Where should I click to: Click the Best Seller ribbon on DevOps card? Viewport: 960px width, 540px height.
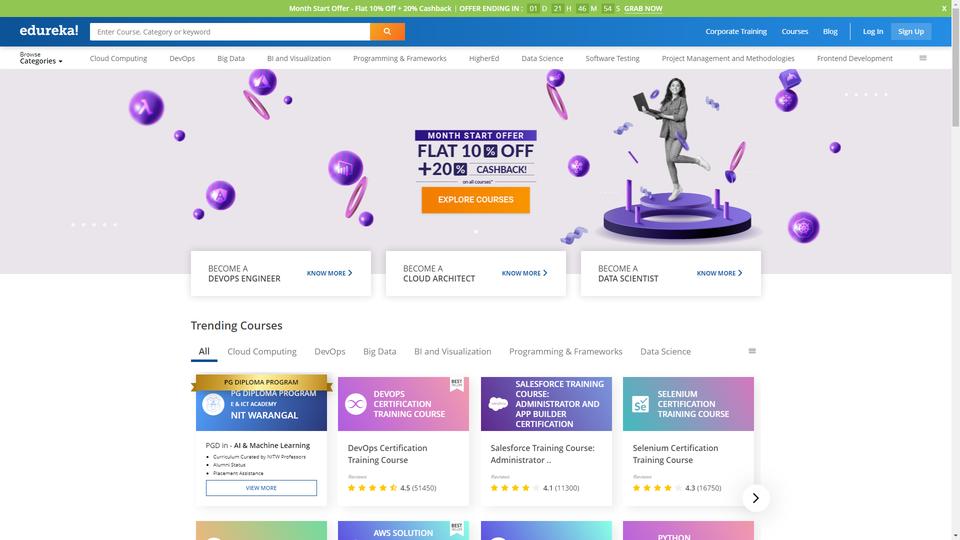pyautogui.click(x=457, y=384)
